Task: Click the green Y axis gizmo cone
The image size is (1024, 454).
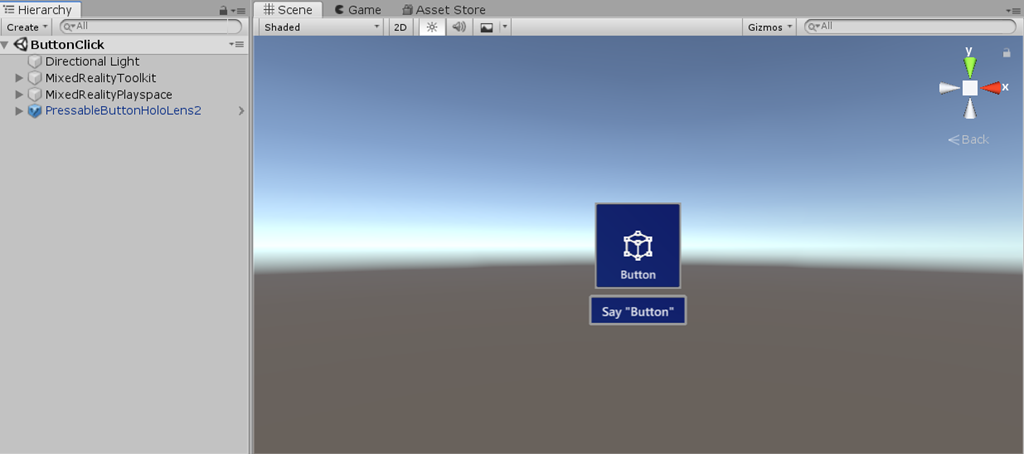Action: coord(969,65)
